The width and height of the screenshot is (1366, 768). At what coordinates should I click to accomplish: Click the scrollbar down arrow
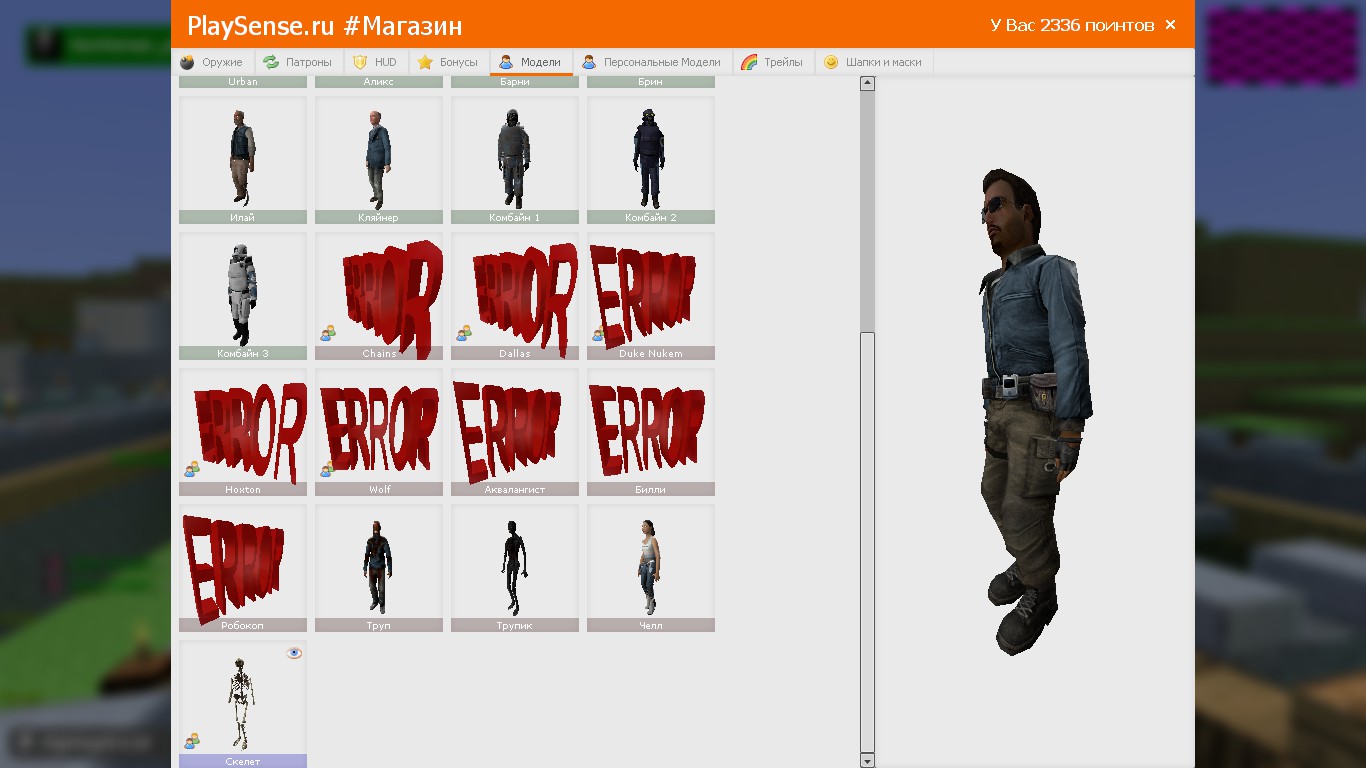(x=867, y=760)
